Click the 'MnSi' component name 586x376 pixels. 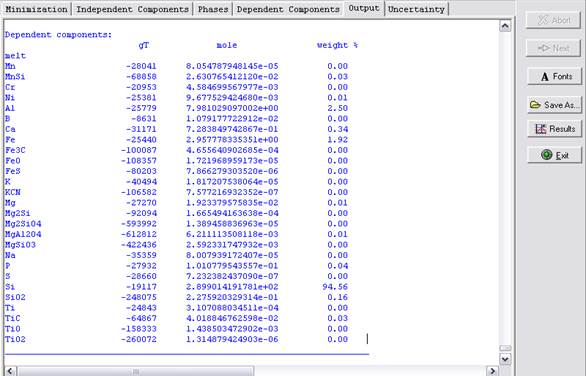[15, 77]
